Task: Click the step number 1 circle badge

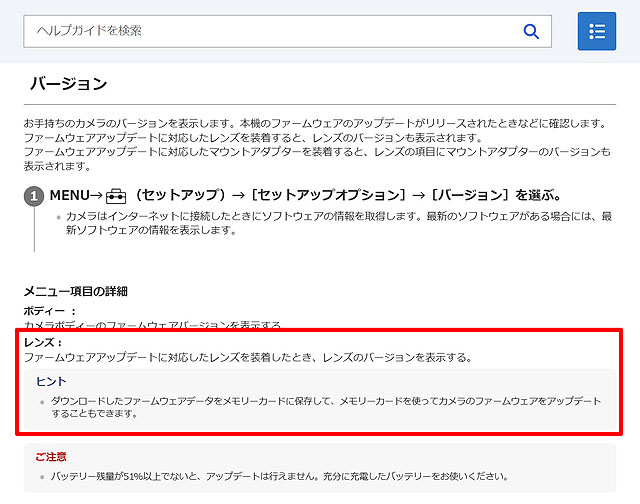Action: [x=34, y=196]
